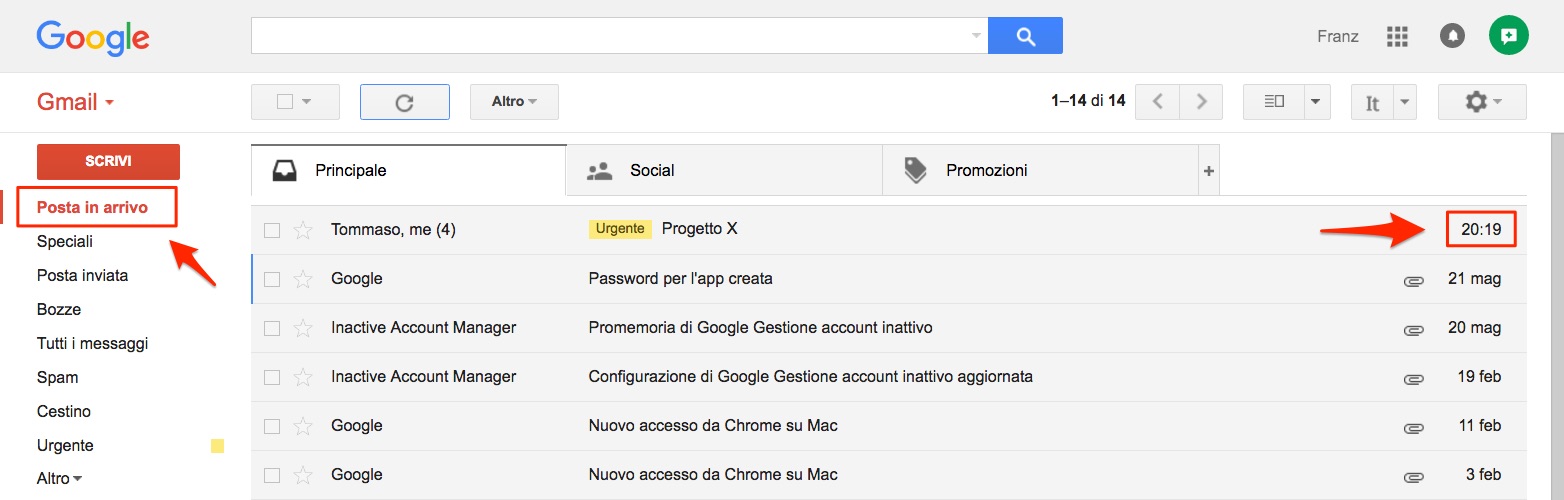Open 'Configurazione di Google Gestione account inattivo aggiornata'

tap(810, 377)
